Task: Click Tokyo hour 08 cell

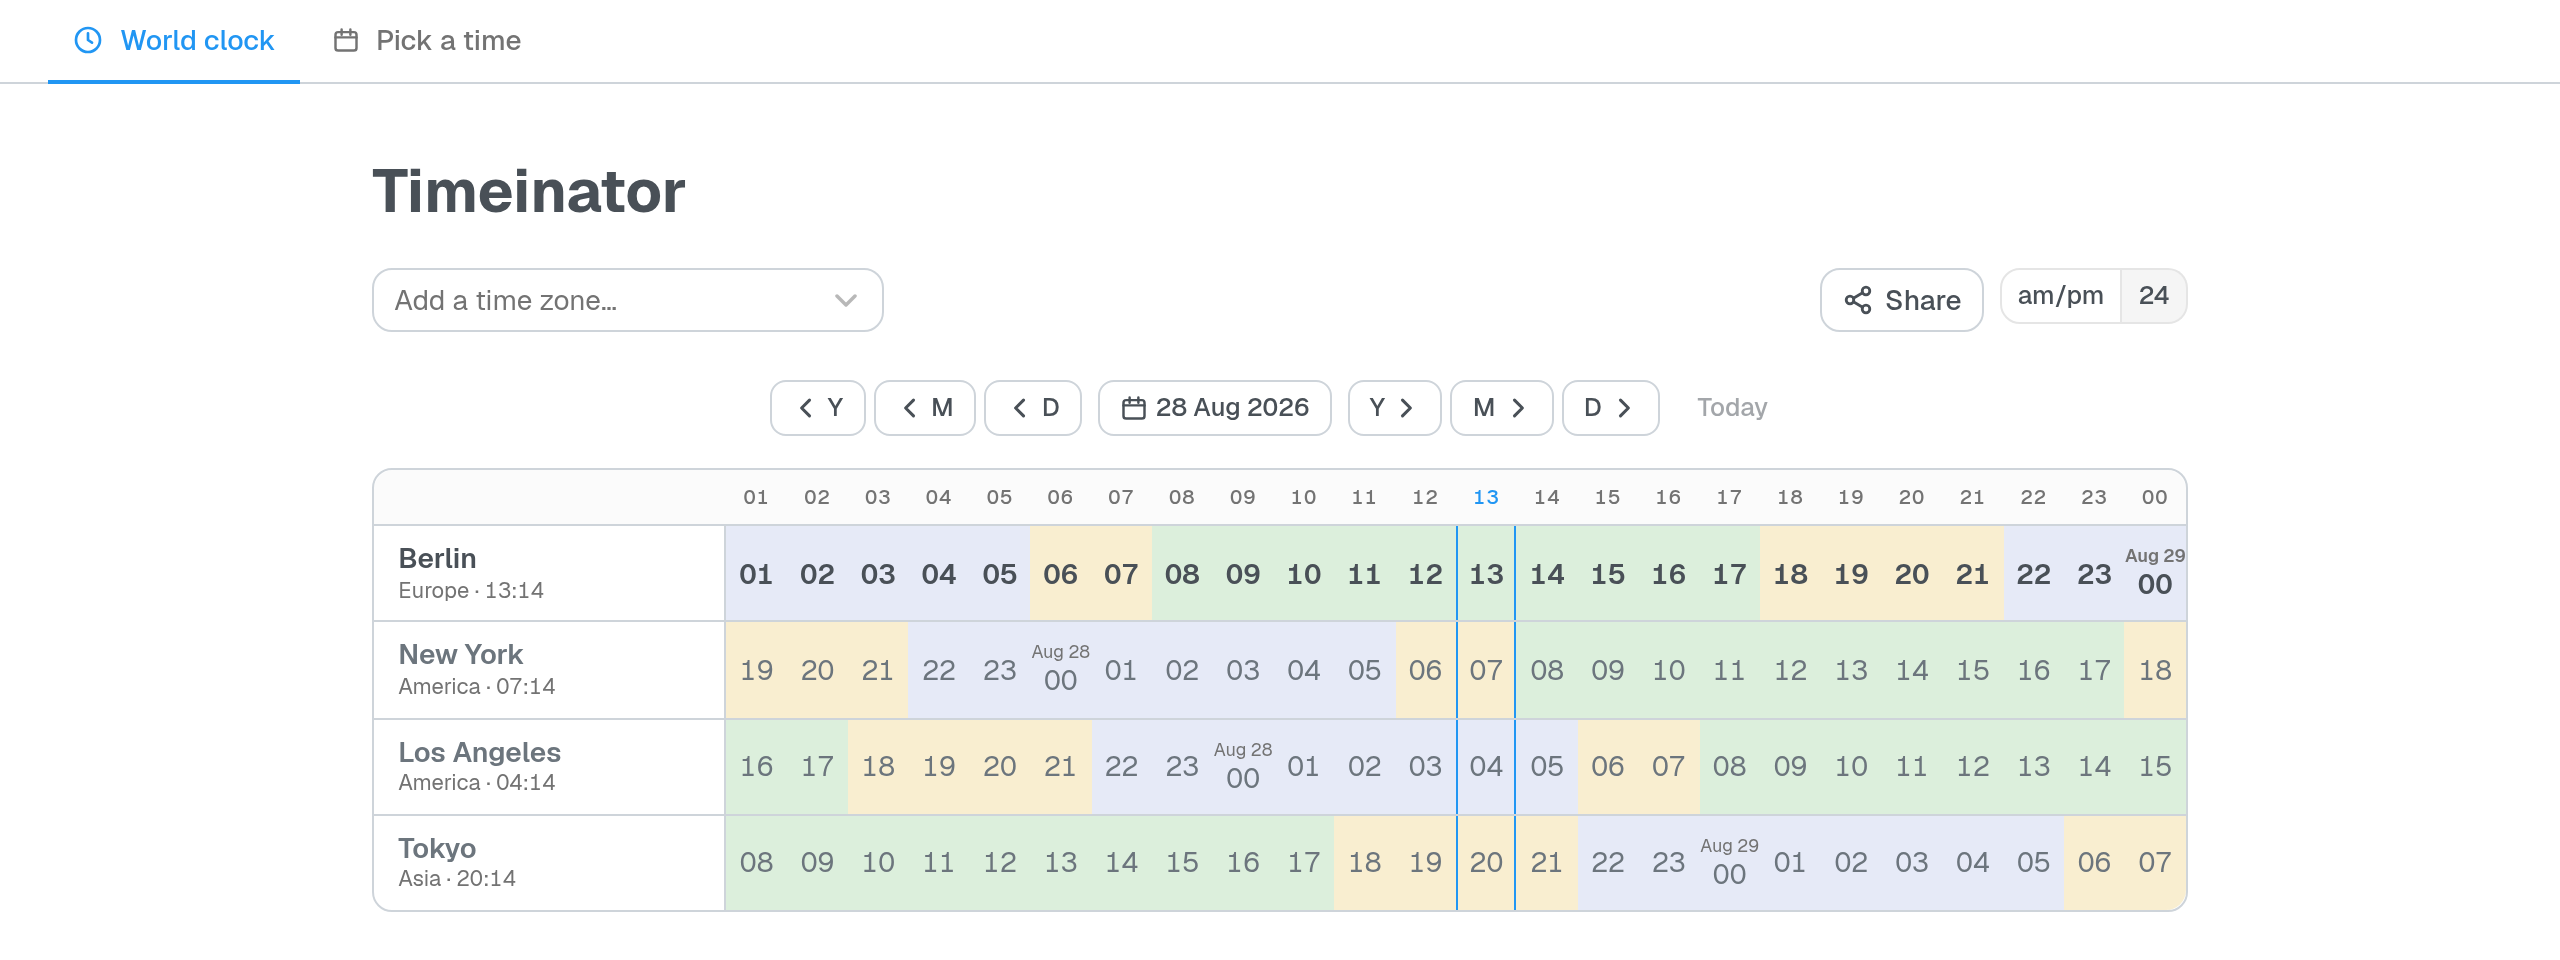Action: (x=756, y=863)
